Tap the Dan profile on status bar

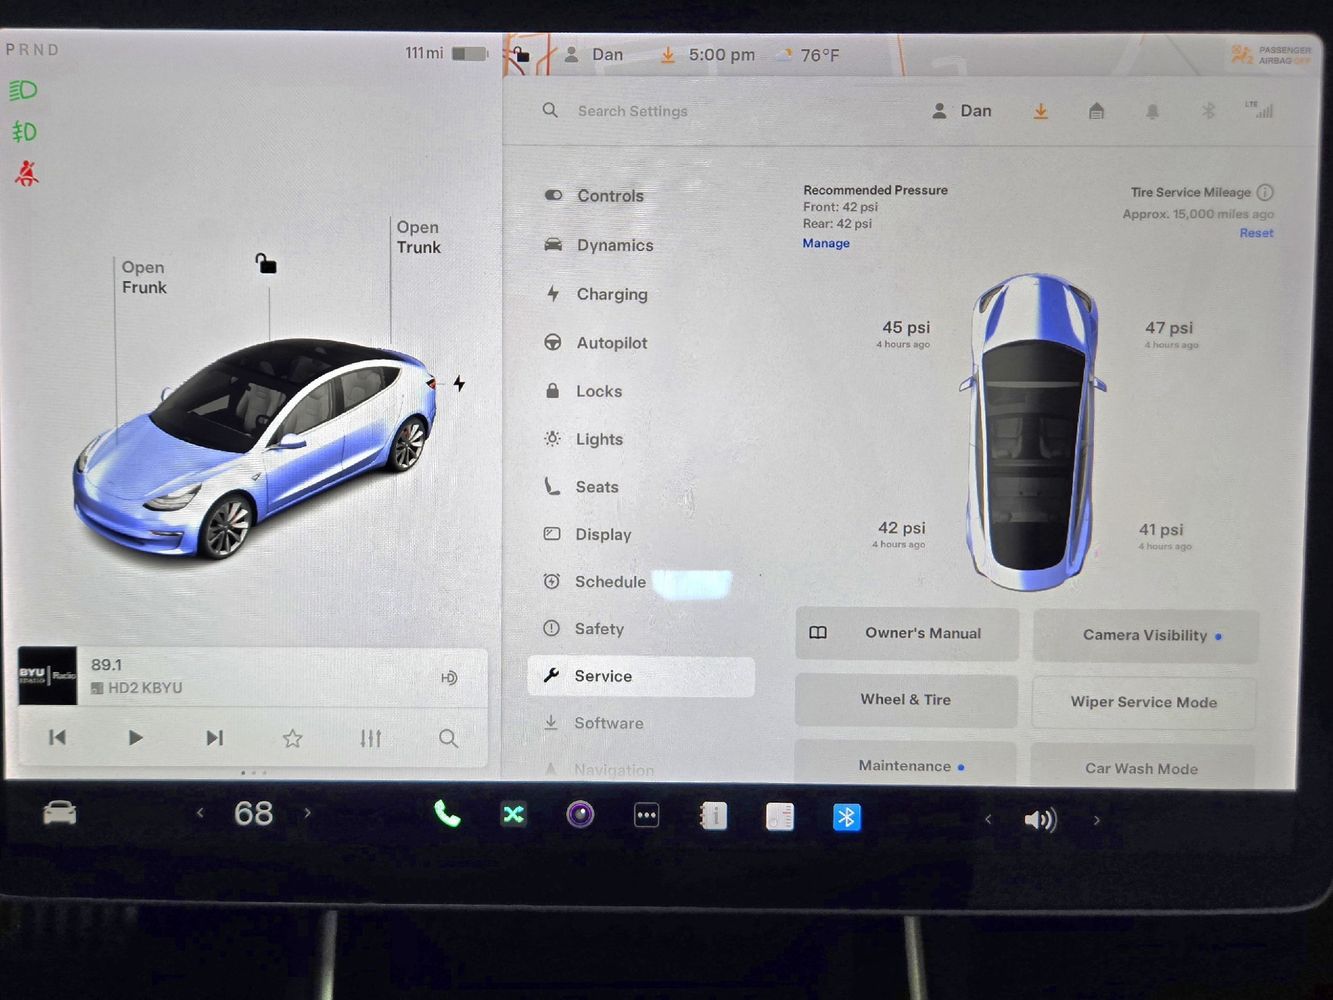coord(594,55)
